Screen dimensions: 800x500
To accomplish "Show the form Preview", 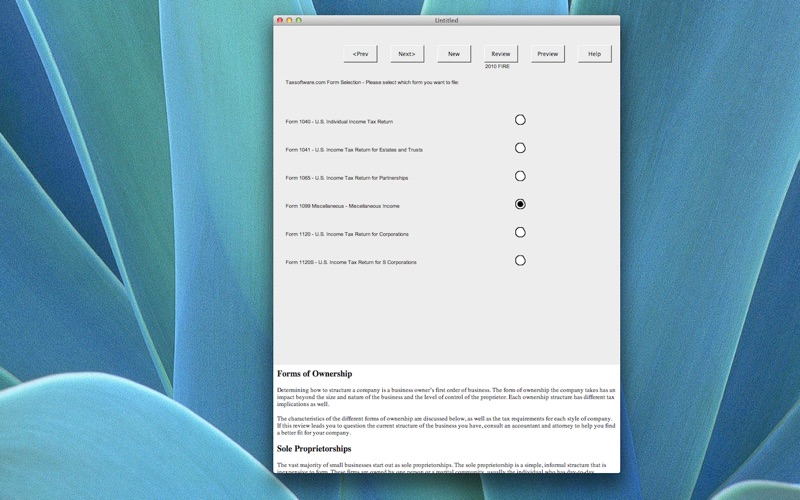I will tap(548, 54).
